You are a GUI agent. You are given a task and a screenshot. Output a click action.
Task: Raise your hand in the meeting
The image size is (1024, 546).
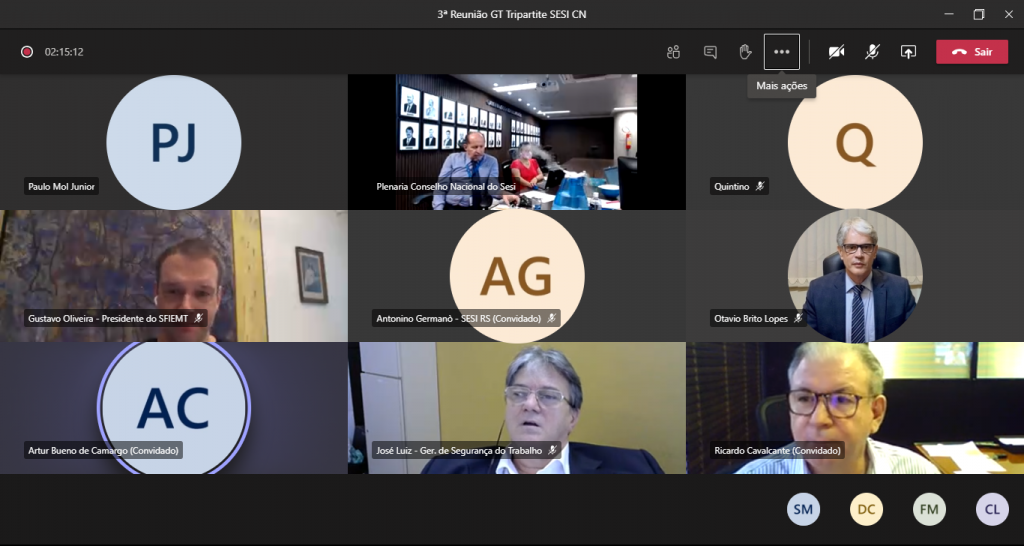pyautogui.click(x=745, y=52)
